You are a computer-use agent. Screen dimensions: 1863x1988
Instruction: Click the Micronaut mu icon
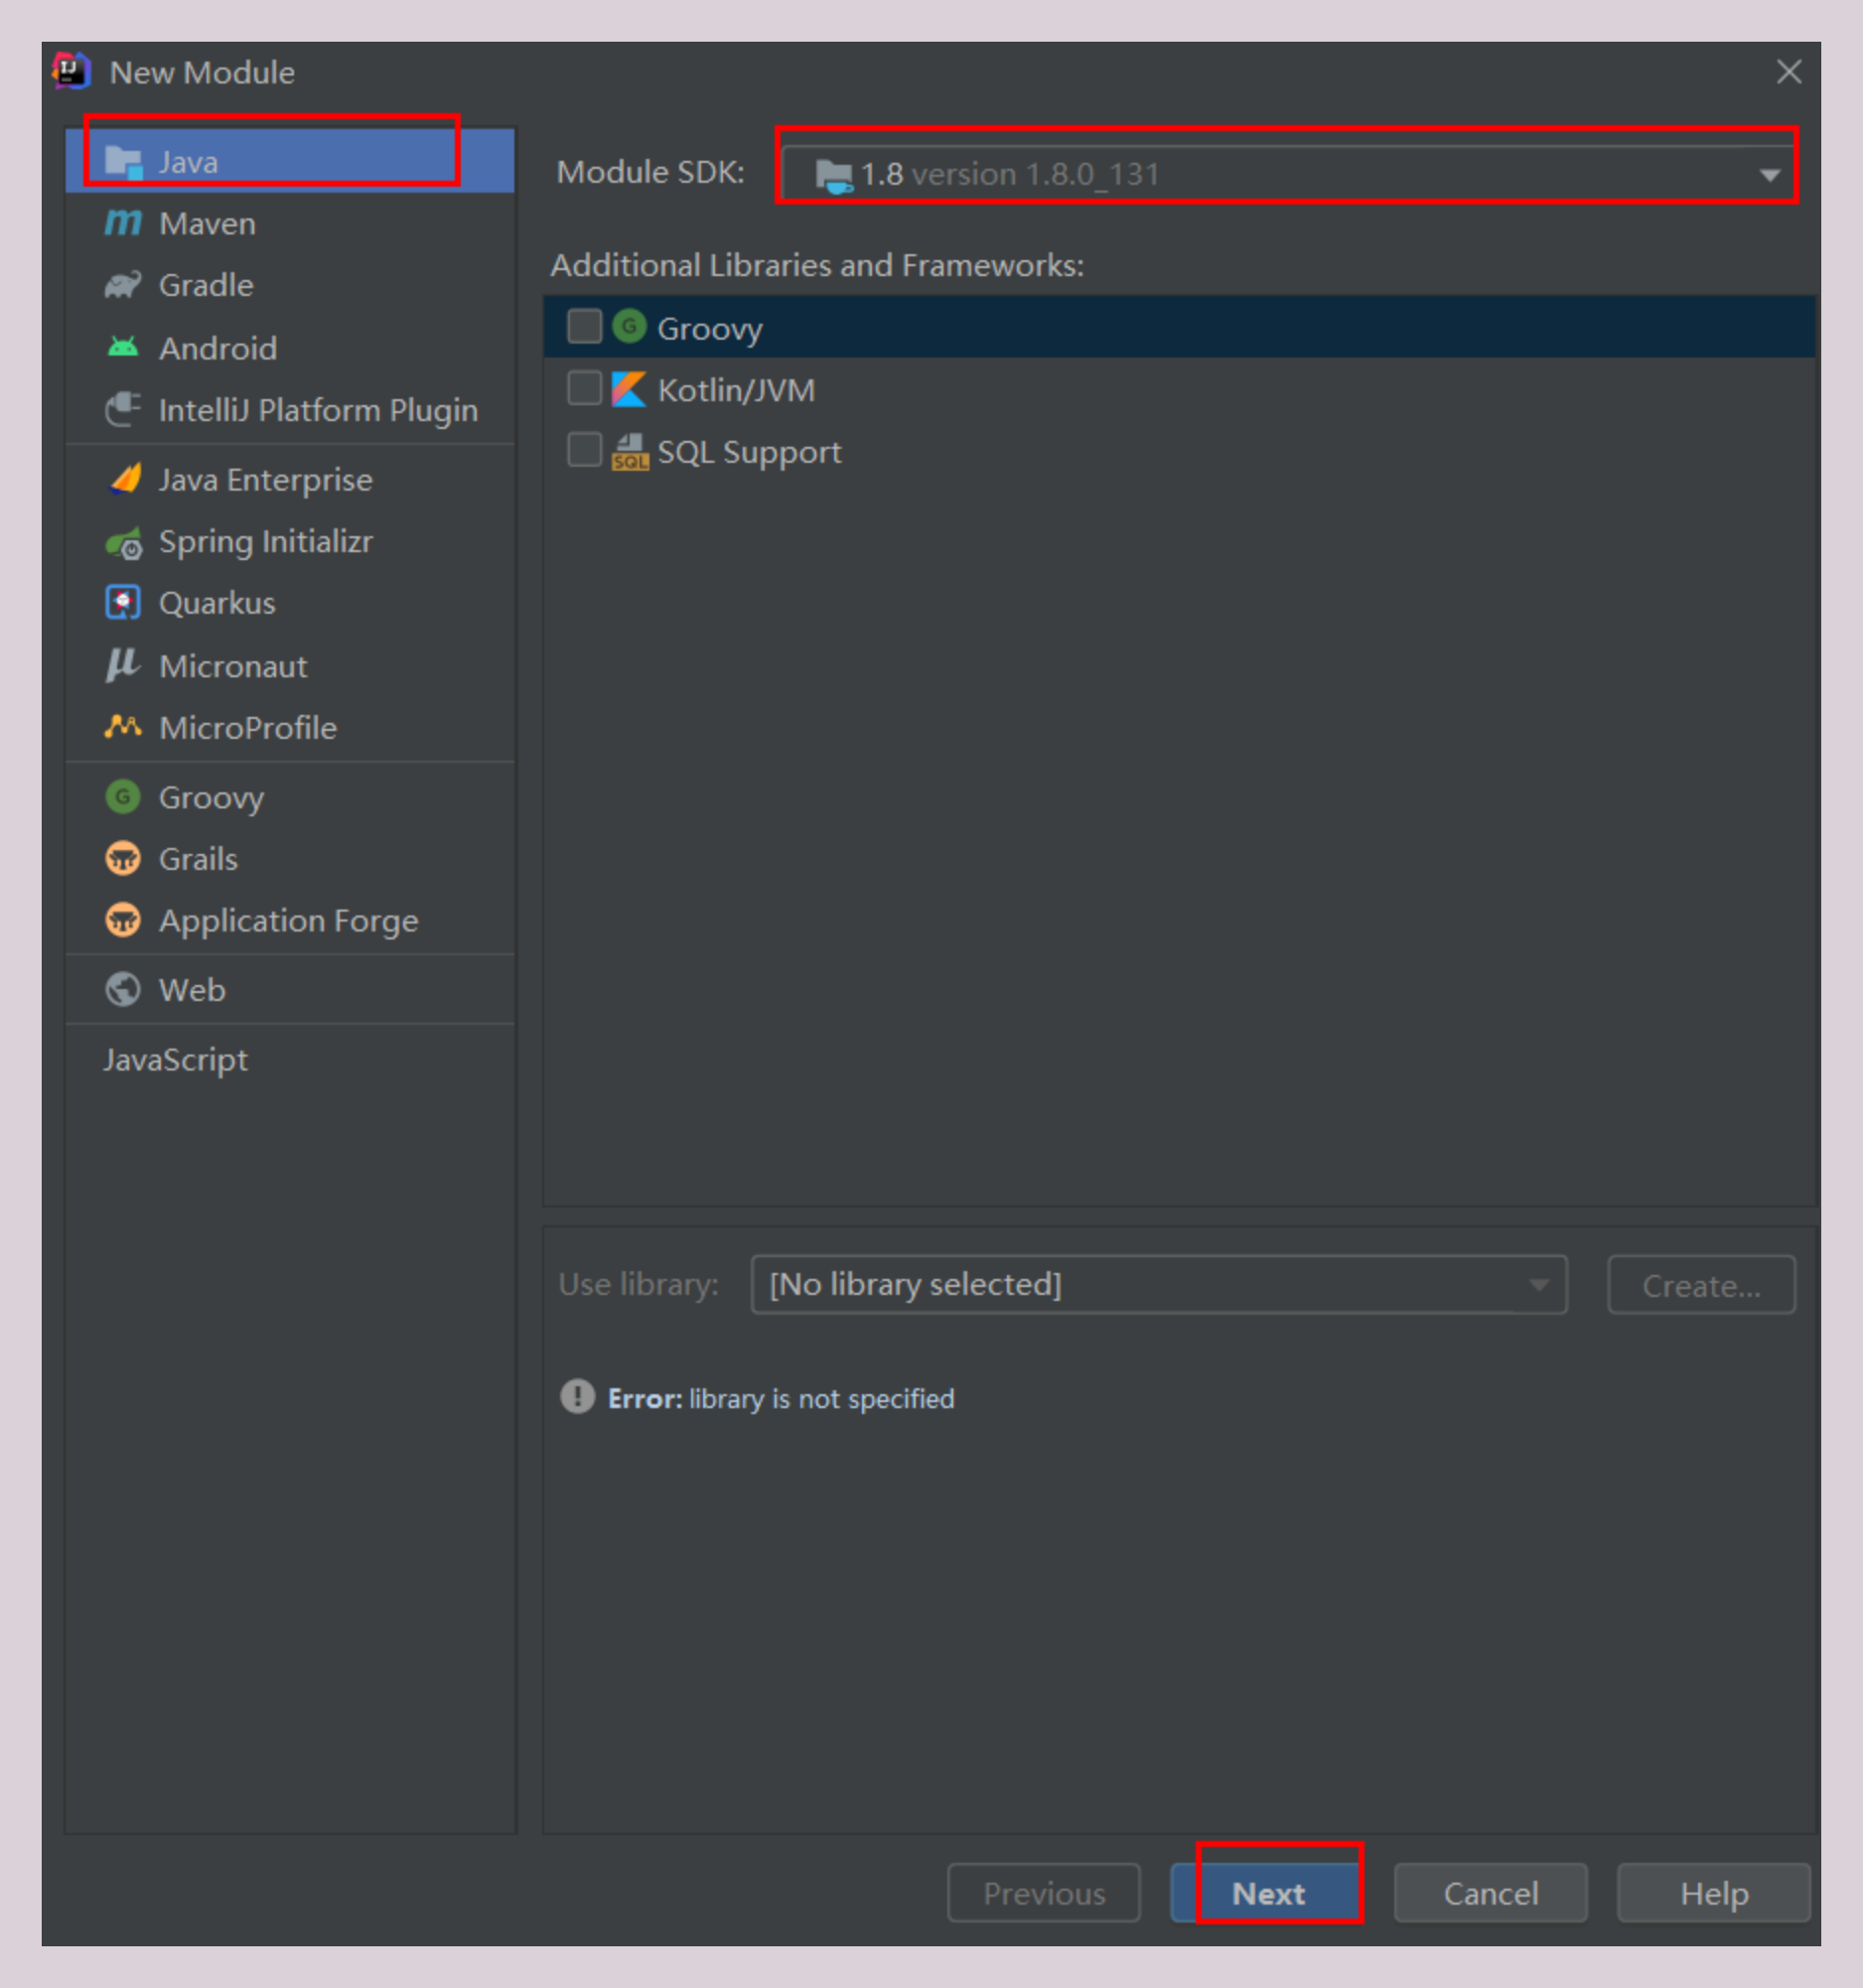point(123,665)
